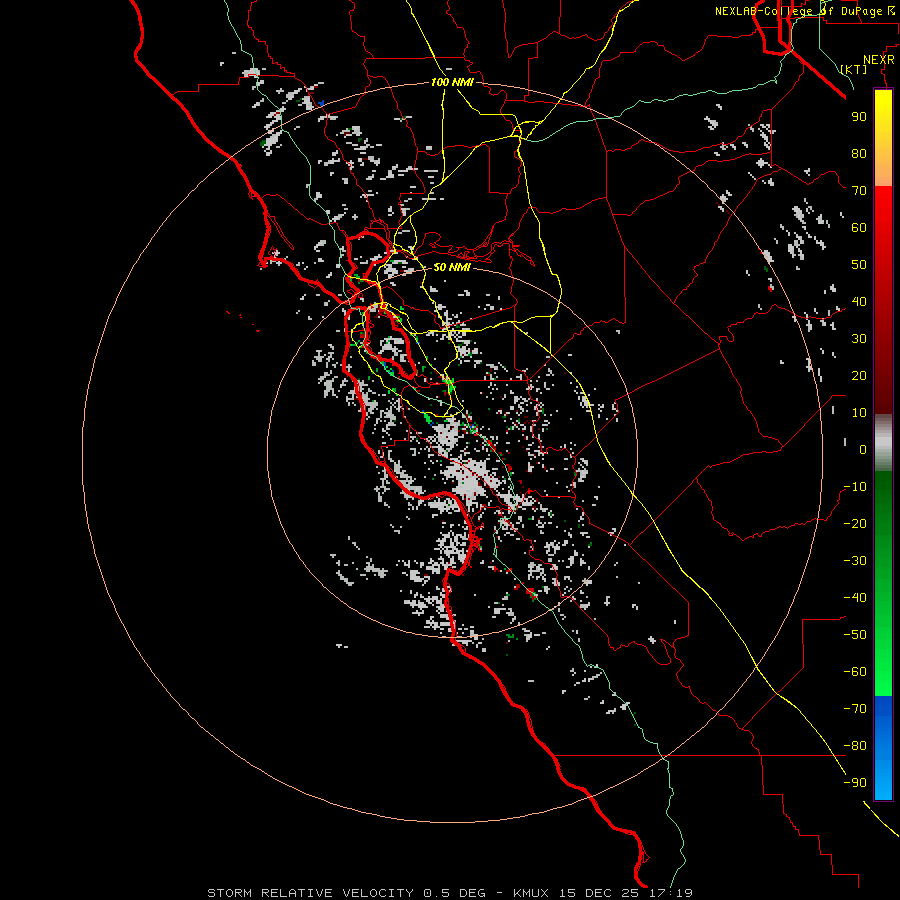Click the "-40" value on the velocity scale

coord(855,598)
